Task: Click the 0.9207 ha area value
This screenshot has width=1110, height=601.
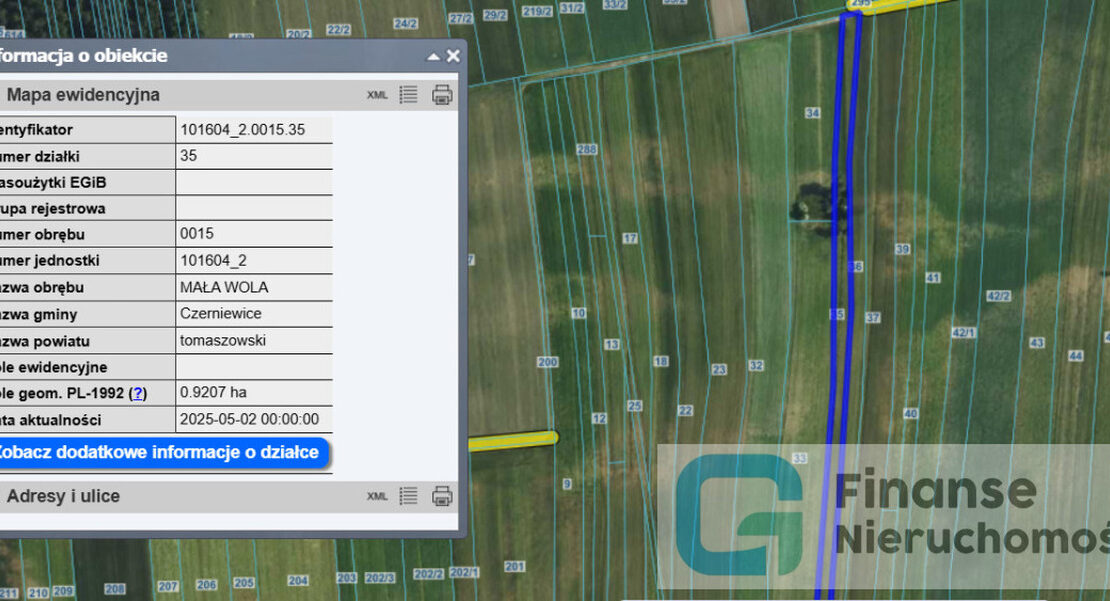Action: [213, 394]
